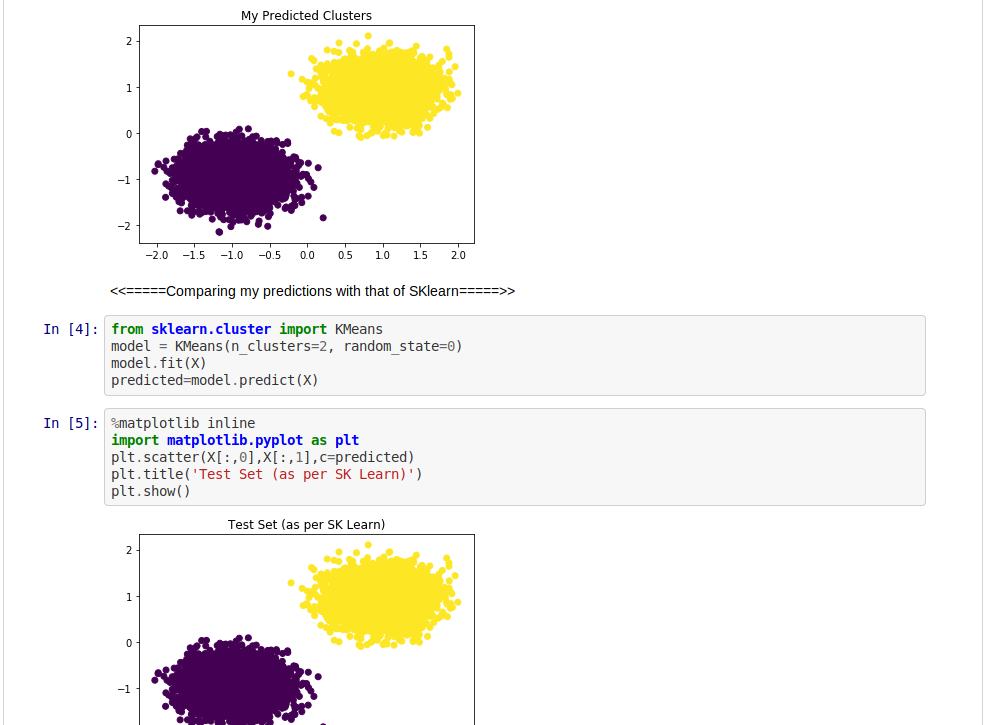Click the plt.scatter code line
The width and height of the screenshot is (996, 725).
[262, 457]
